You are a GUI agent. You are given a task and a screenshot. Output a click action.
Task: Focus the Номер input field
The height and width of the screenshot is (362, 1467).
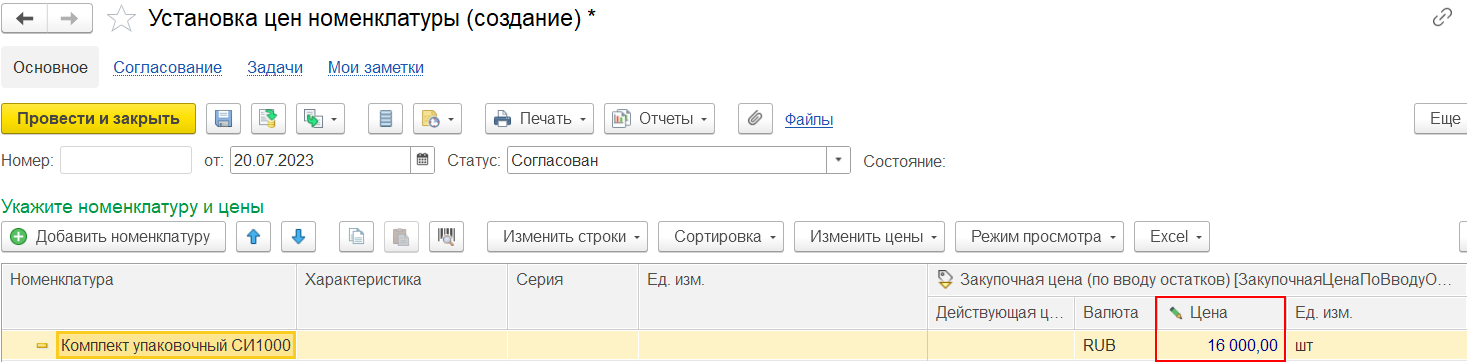pyautogui.click(x=126, y=160)
